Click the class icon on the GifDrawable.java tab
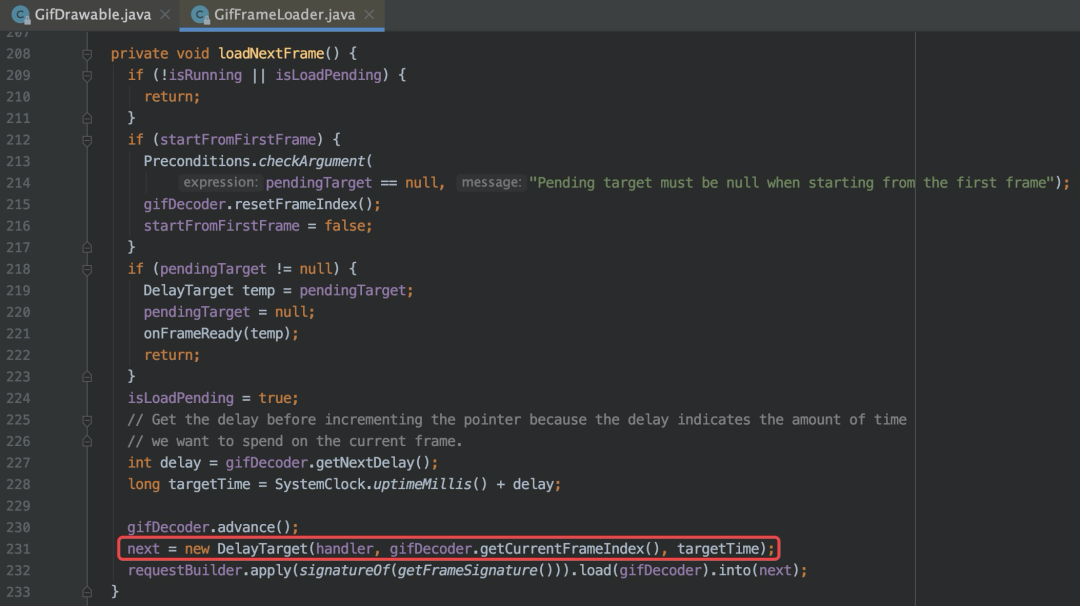The width and height of the screenshot is (1080, 606). (x=21, y=14)
